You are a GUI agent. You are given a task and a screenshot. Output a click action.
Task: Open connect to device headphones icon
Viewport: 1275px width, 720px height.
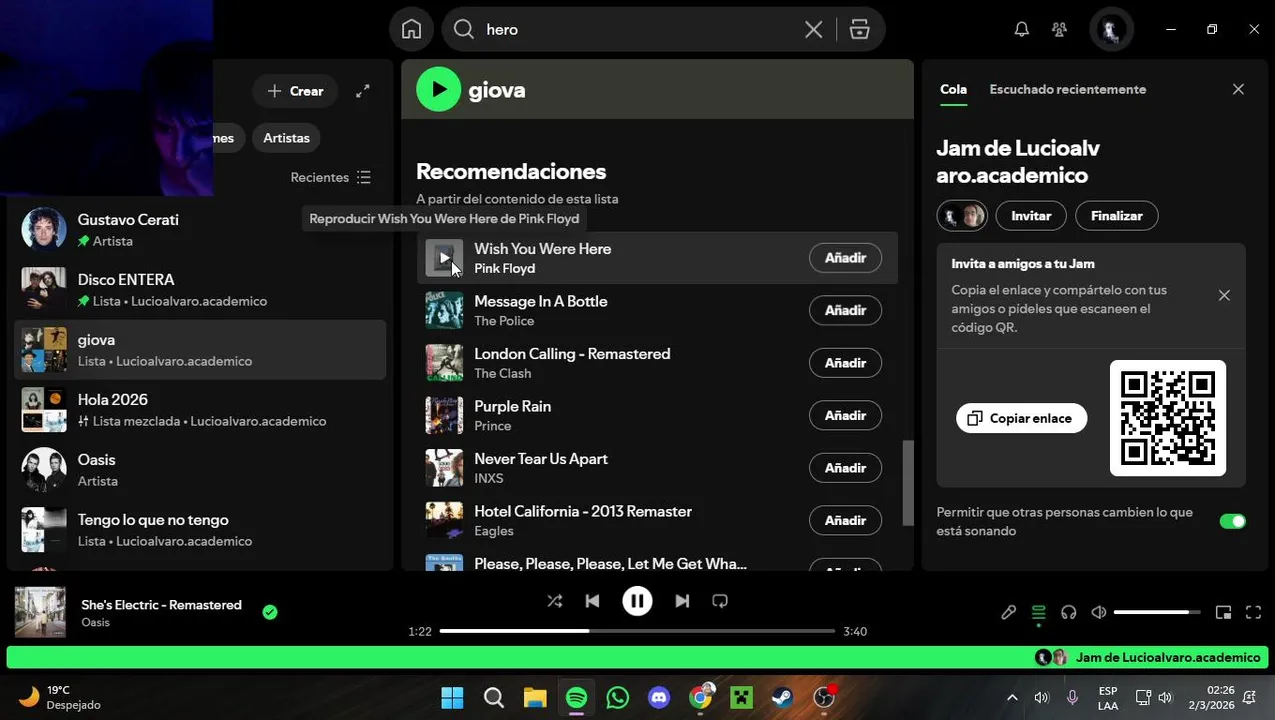click(1068, 612)
